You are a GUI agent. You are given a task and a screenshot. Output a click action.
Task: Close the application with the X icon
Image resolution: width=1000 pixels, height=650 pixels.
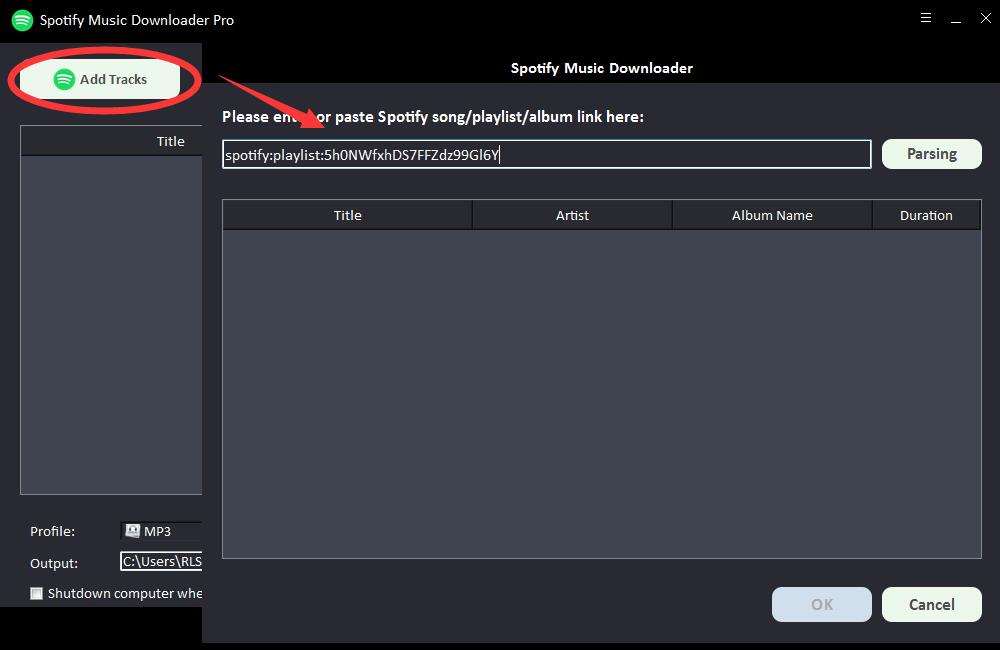click(x=985, y=19)
